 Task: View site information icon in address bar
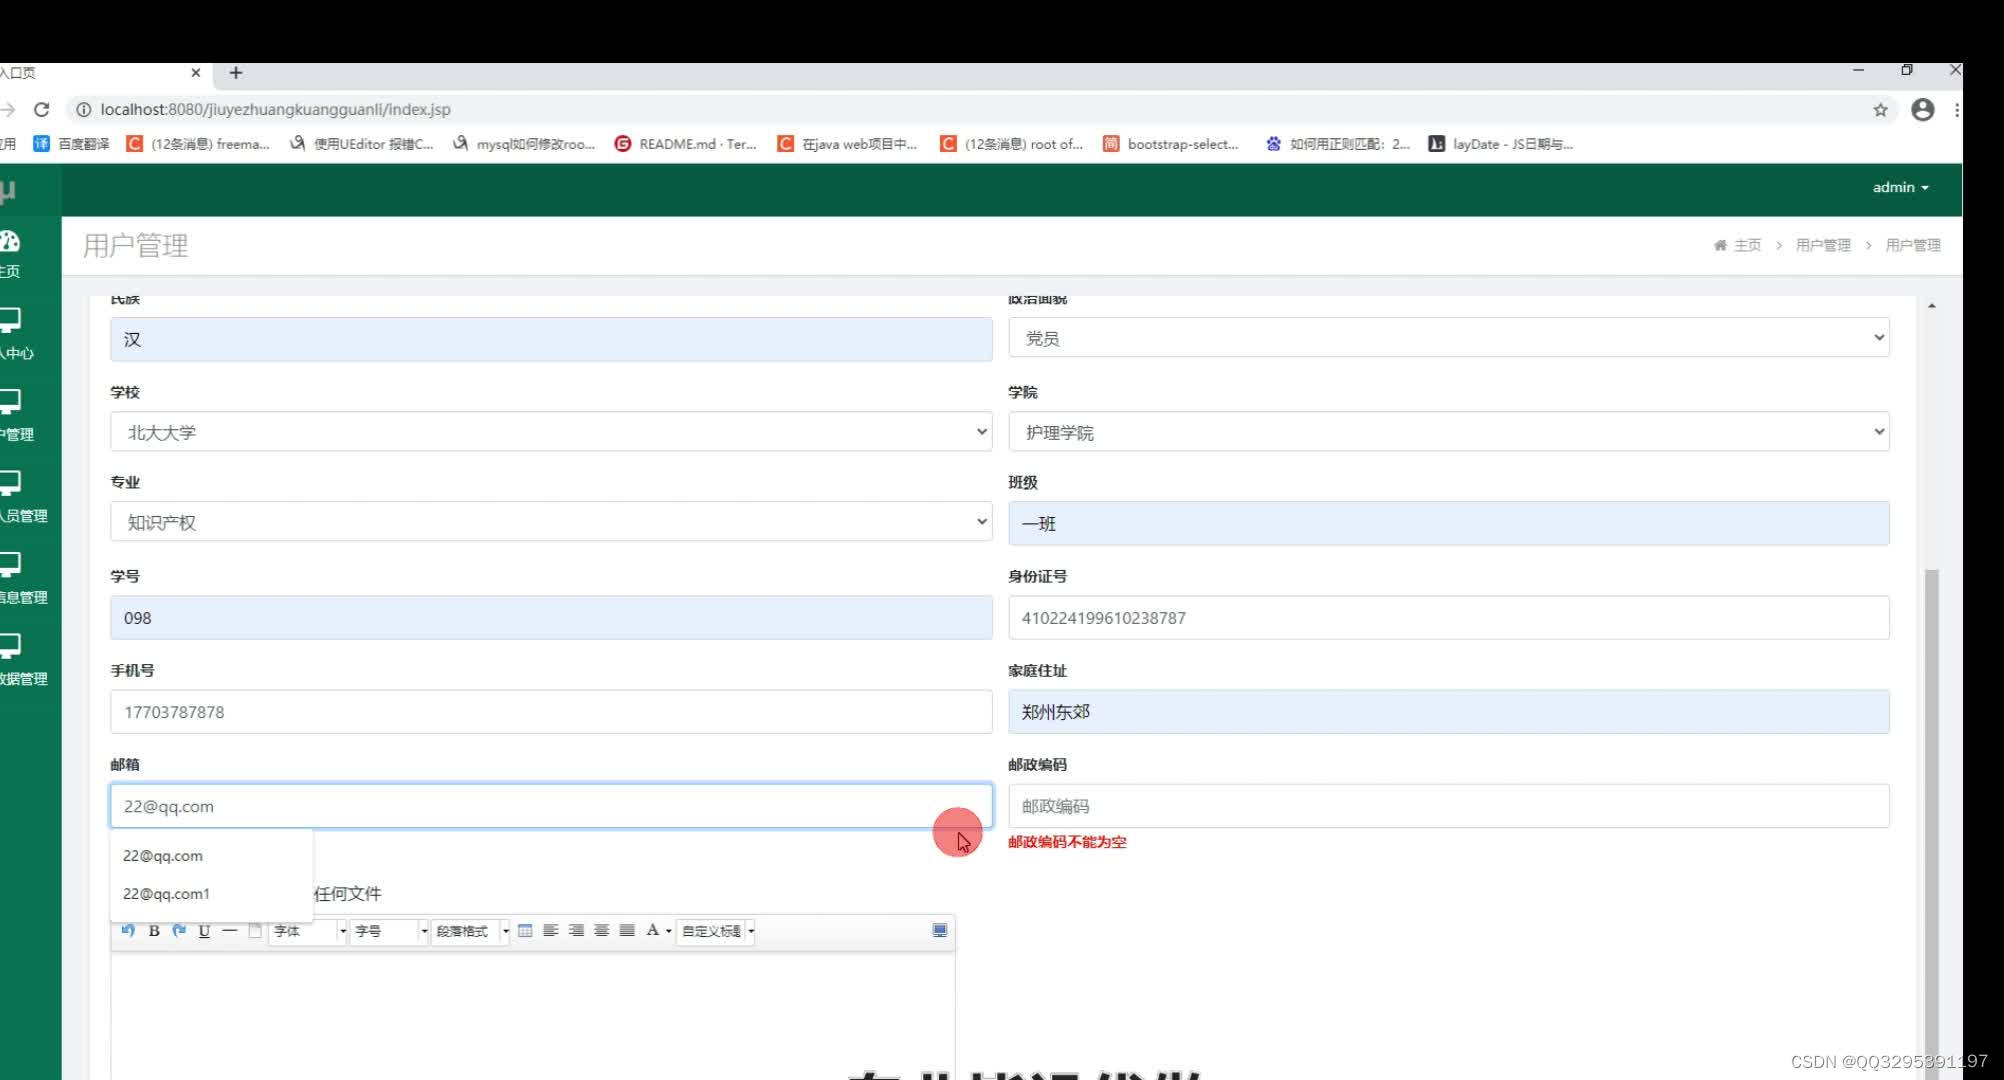point(84,109)
